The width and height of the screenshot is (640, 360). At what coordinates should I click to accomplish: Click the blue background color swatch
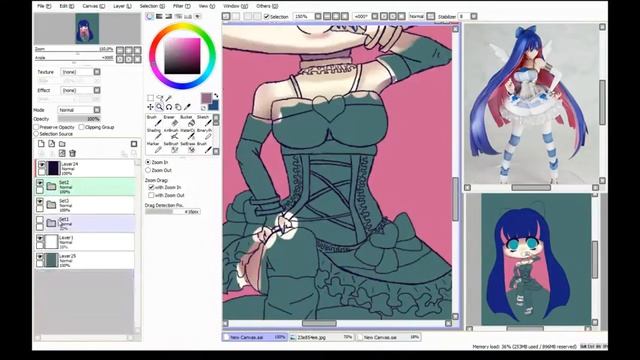(x=213, y=106)
